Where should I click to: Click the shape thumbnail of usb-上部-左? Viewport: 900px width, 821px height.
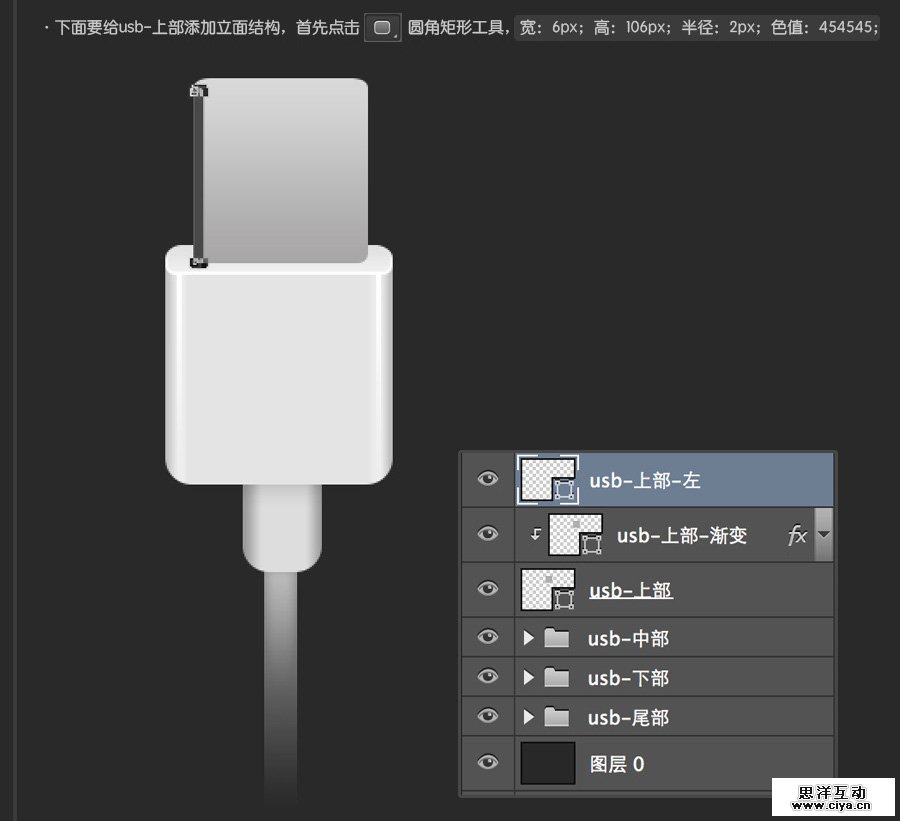tap(548, 478)
